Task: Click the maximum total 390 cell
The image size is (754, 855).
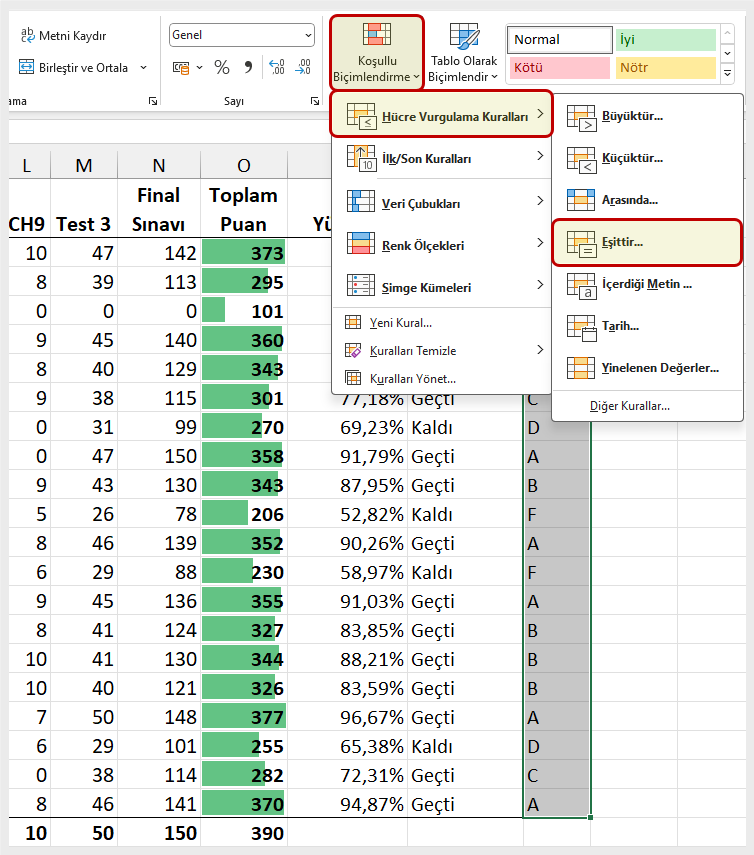Action: (x=244, y=833)
